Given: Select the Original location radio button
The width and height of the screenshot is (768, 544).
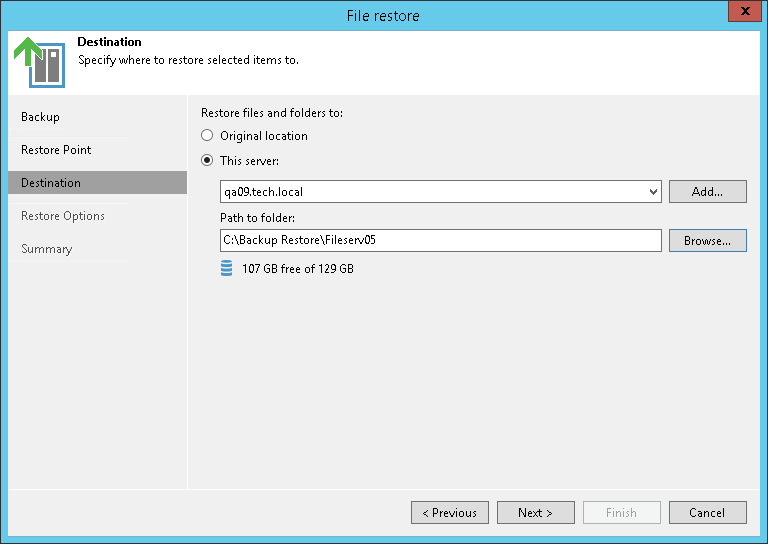Looking at the screenshot, I should pyautogui.click(x=207, y=136).
